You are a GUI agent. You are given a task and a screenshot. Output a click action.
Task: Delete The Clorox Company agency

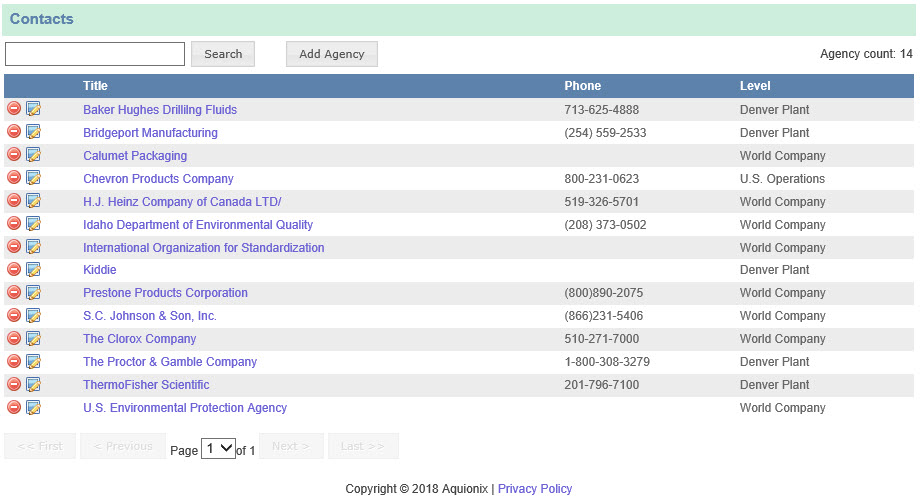[14, 338]
